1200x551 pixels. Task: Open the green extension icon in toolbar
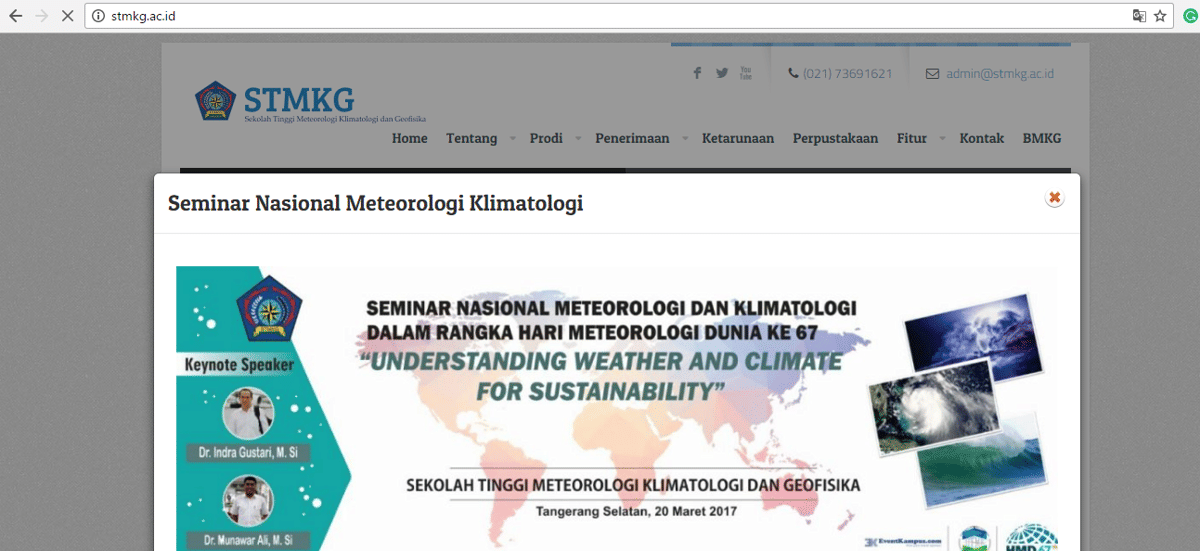point(1186,16)
